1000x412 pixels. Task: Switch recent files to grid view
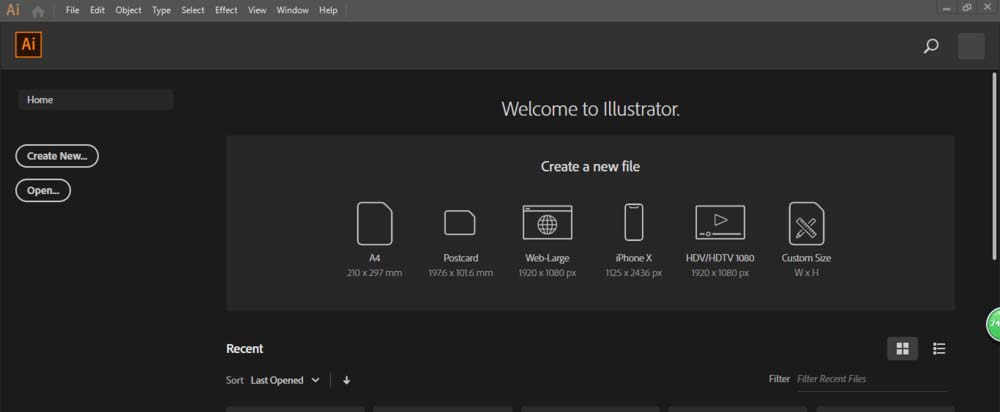(x=902, y=348)
